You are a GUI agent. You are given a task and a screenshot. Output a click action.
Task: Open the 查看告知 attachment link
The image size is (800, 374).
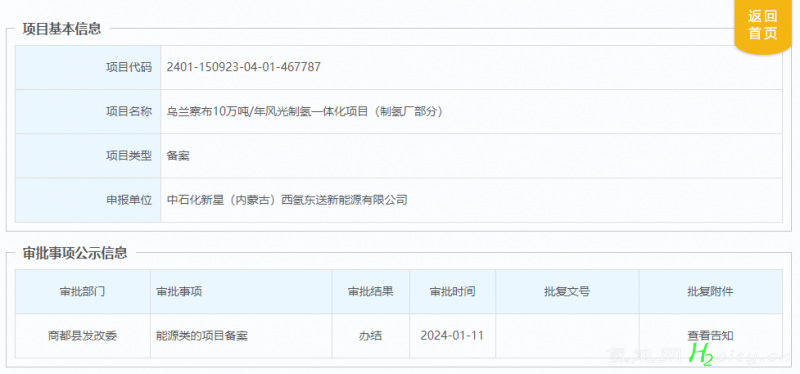click(710, 336)
